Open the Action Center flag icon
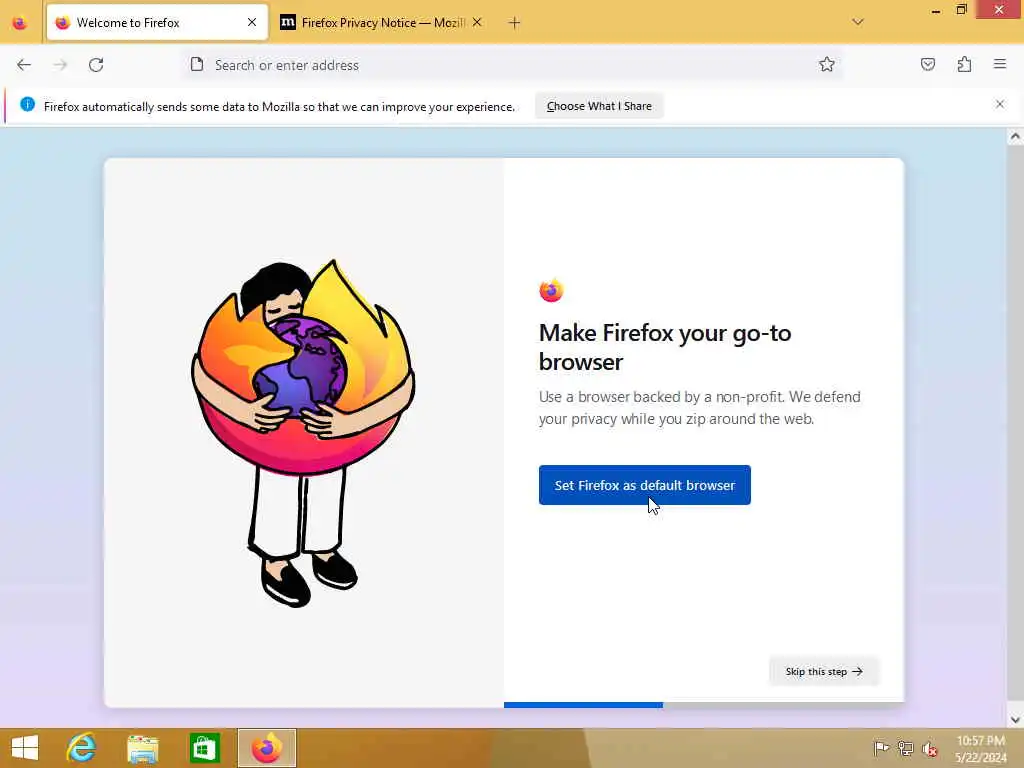The height and width of the screenshot is (768, 1024). pyautogui.click(x=881, y=748)
